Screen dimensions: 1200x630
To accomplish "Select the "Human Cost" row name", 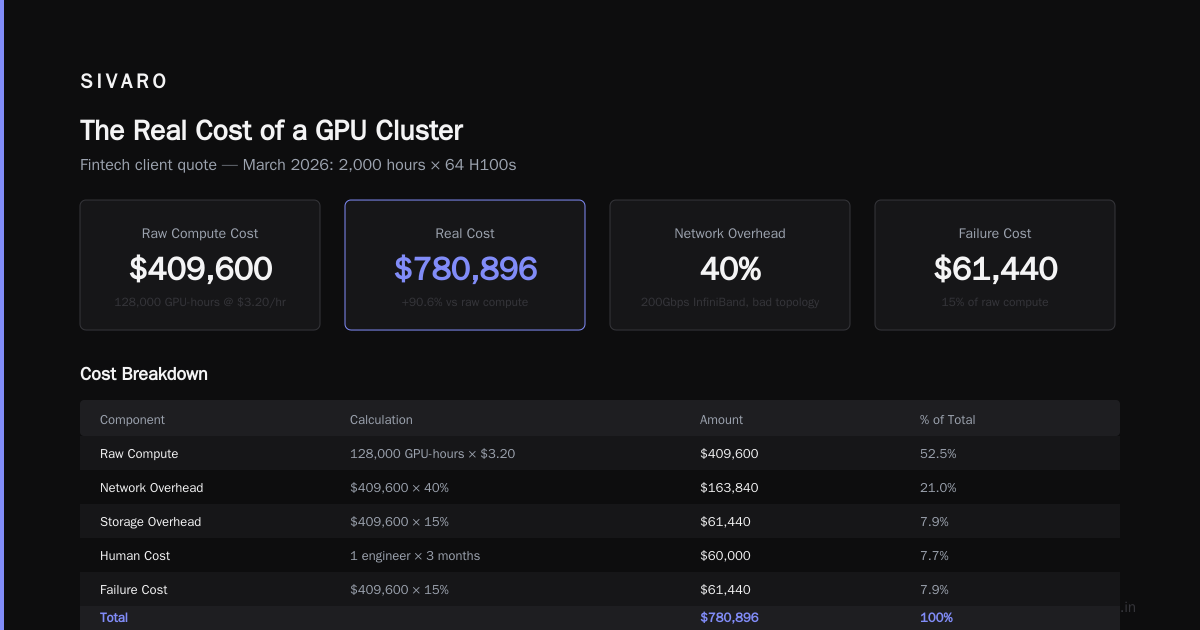I will pyautogui.click(x=135, y=556).
